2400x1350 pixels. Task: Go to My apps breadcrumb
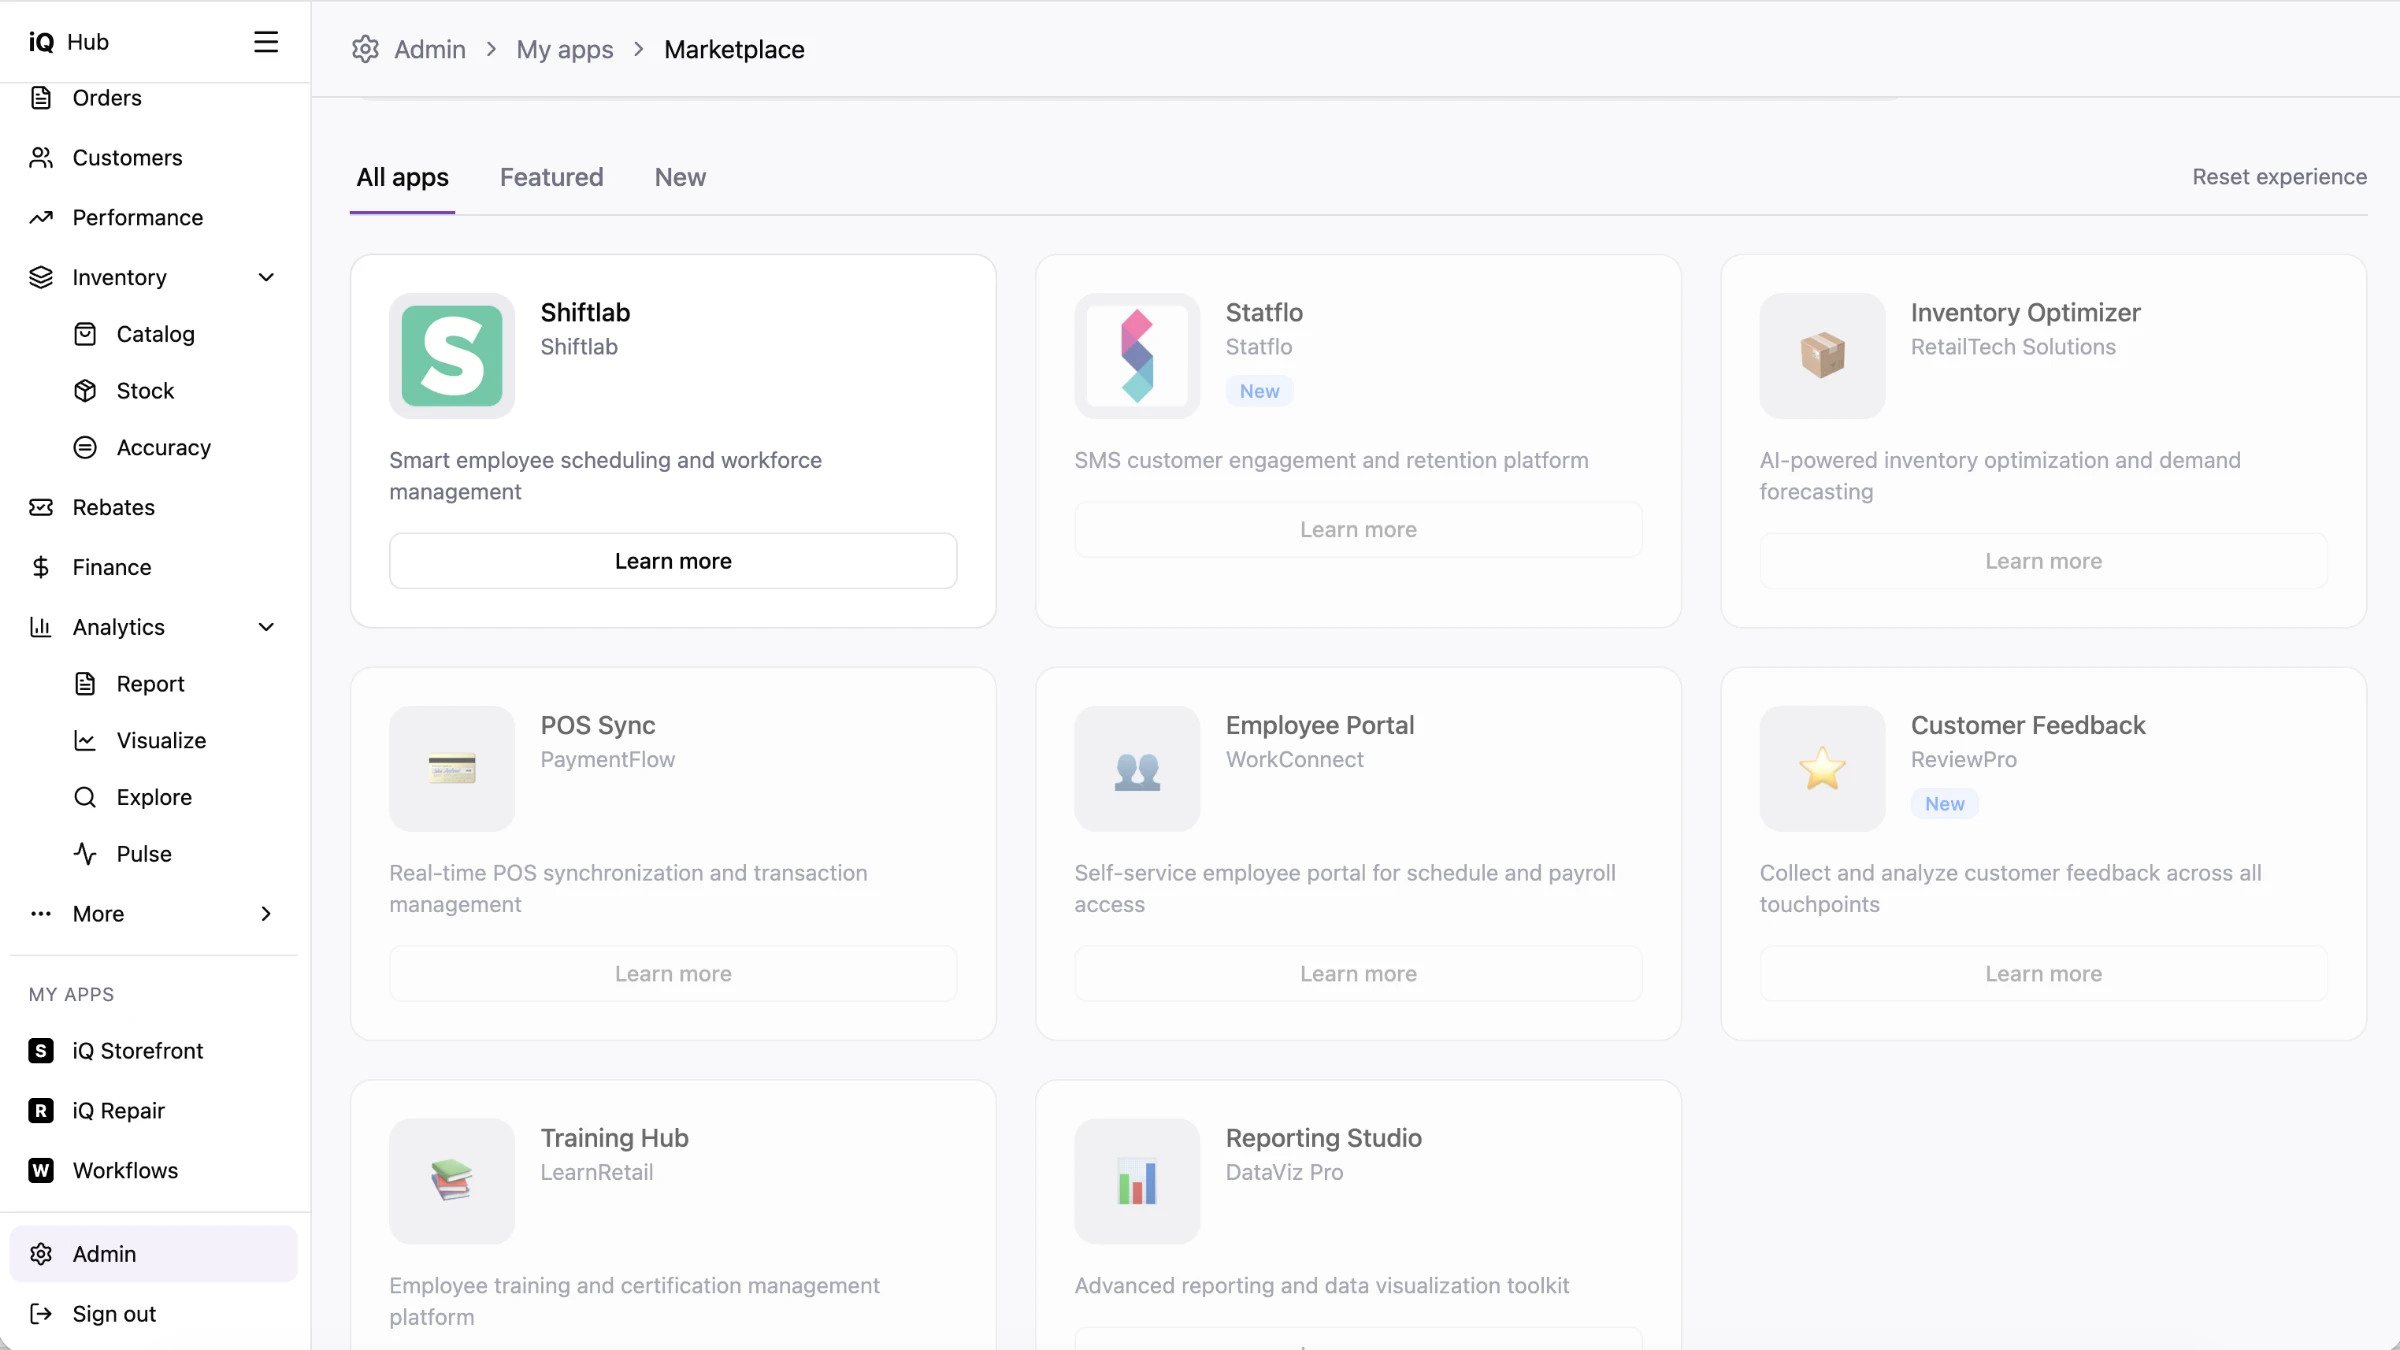565,50
